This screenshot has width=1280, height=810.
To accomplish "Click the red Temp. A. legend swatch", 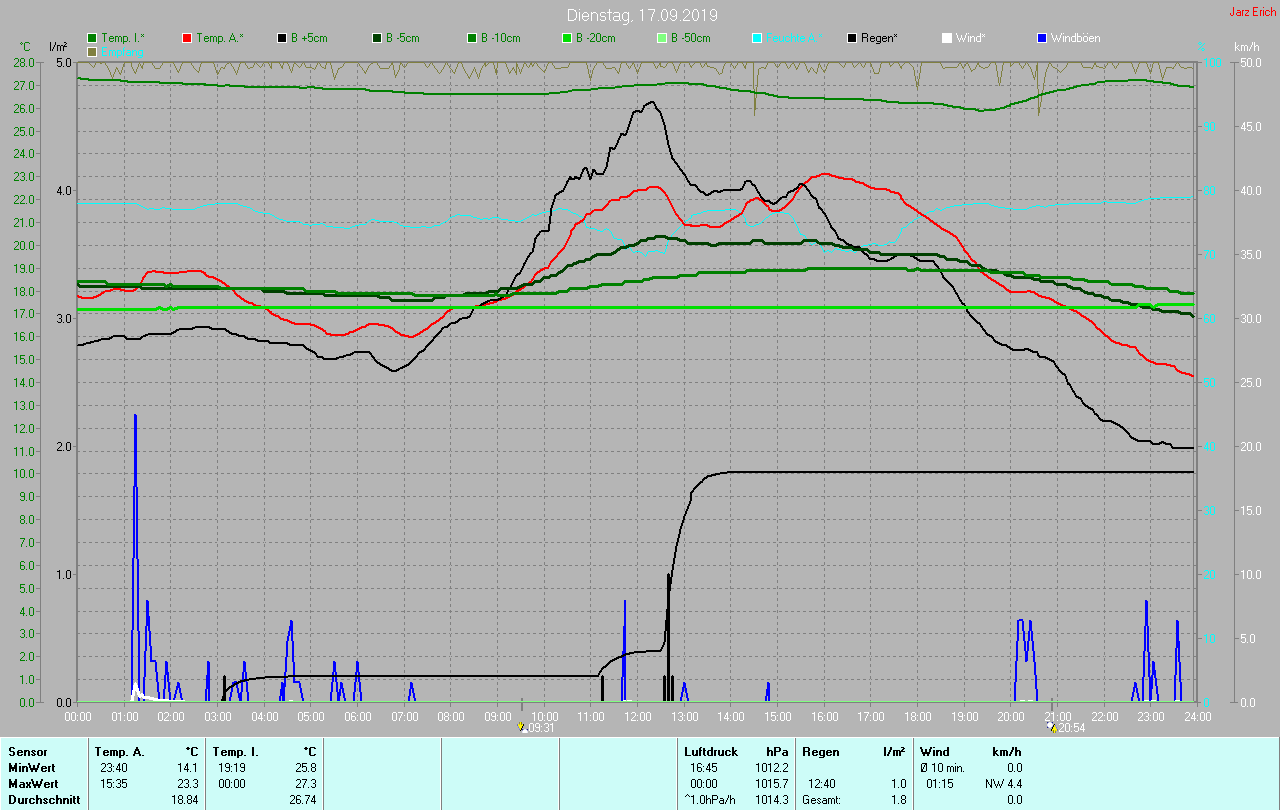I will click(187, 38).
